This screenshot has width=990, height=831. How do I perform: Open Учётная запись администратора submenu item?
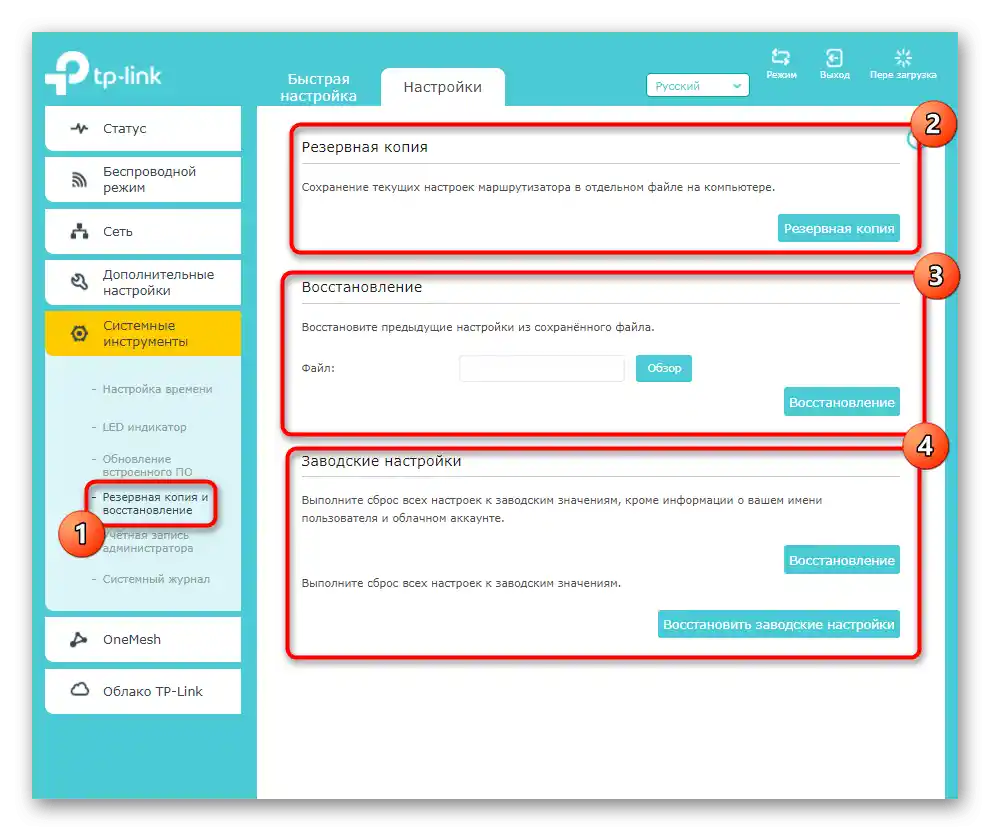coord(148,542)
